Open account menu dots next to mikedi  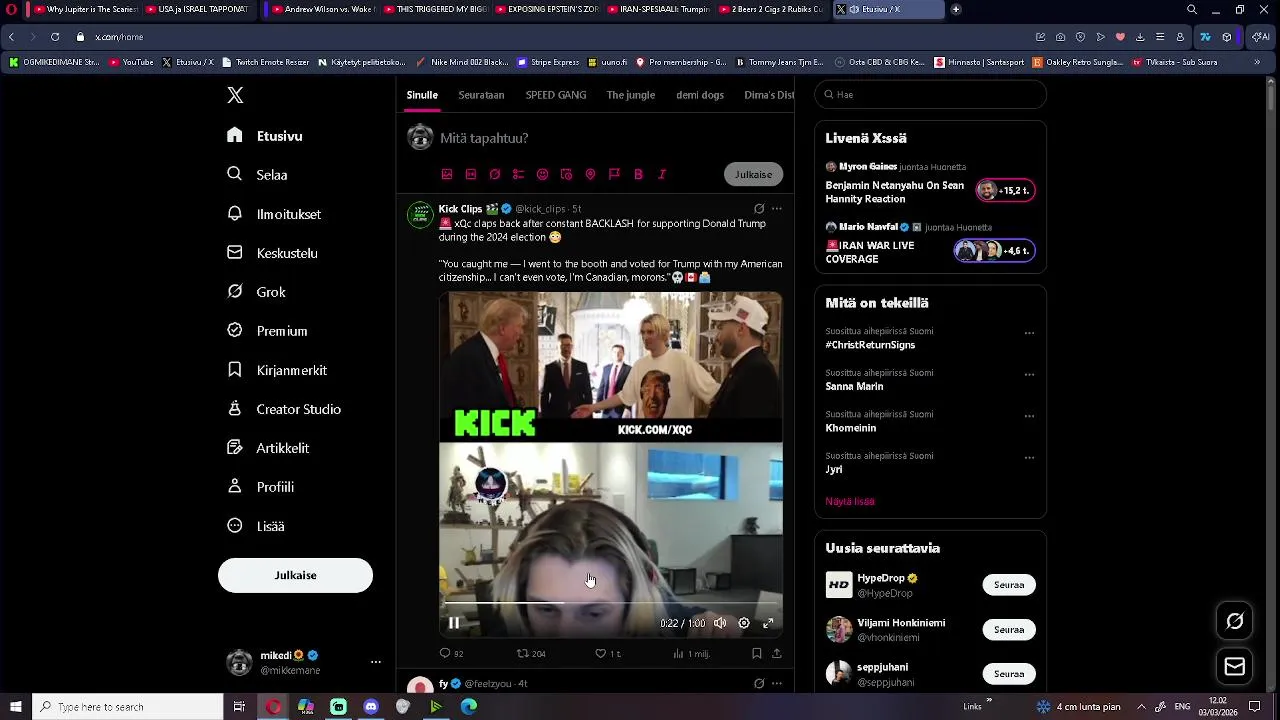[x=376, y=662]
